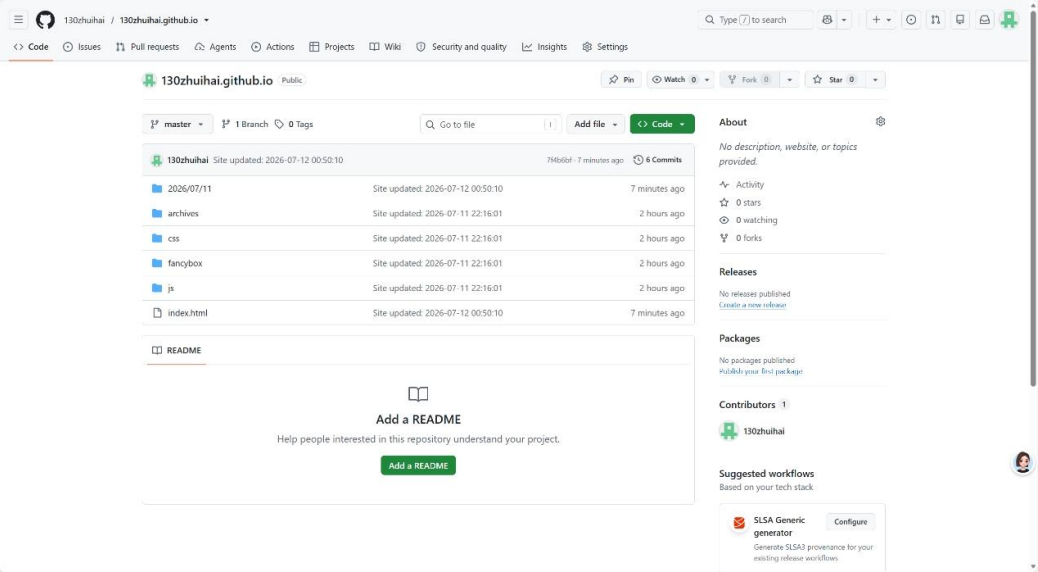Open index.html file
This screenshot has width=1038, height=572.
click(187, 312)
